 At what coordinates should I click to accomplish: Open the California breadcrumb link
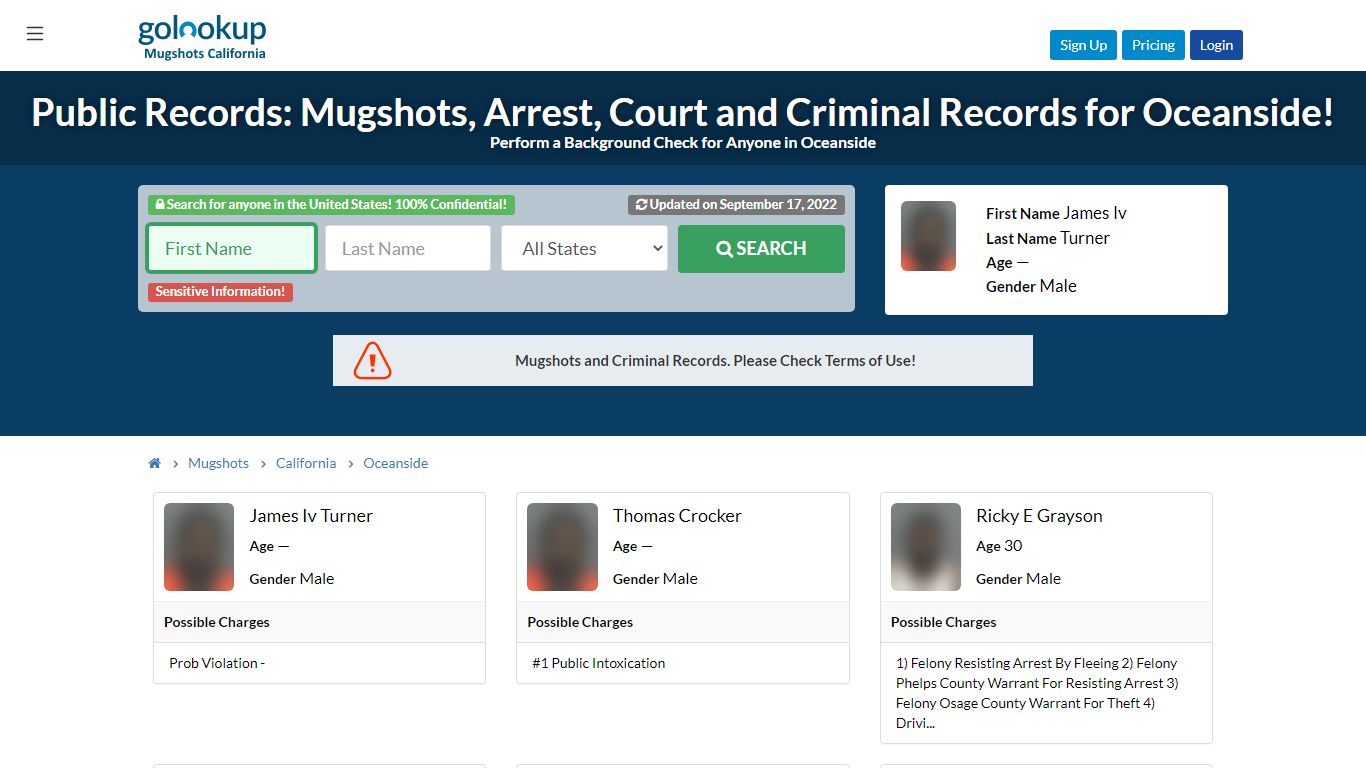(x=306, y=463)
